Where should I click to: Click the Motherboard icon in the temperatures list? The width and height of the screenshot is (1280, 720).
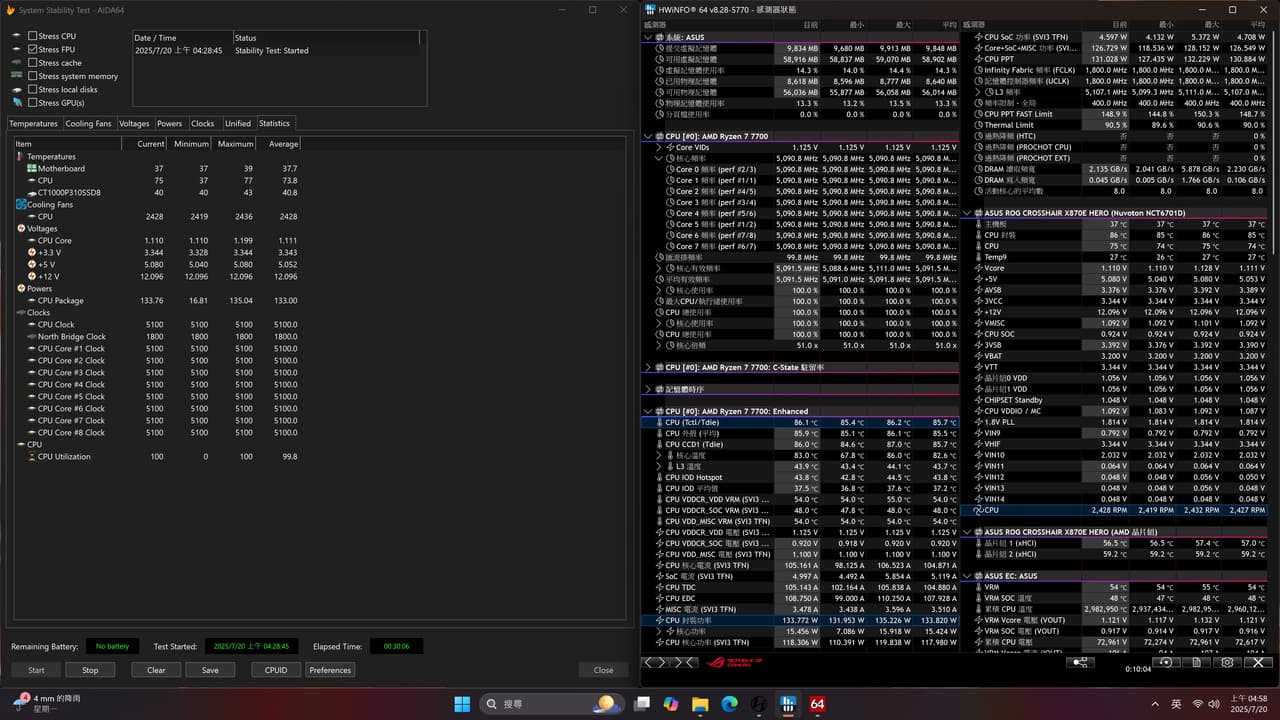tap(31, 169)
